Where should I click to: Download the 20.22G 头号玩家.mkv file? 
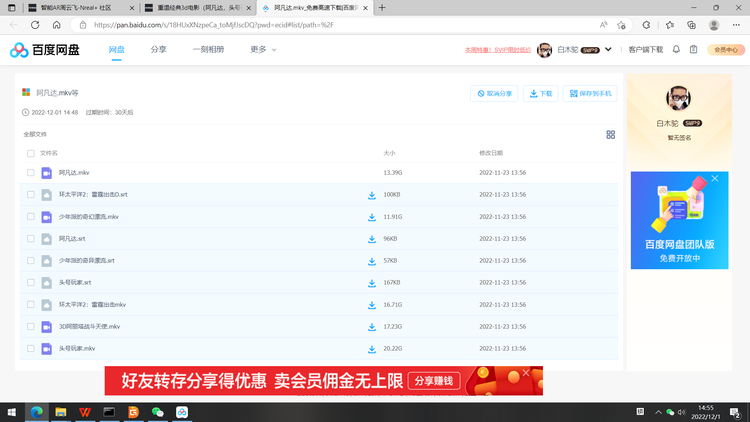372,349
